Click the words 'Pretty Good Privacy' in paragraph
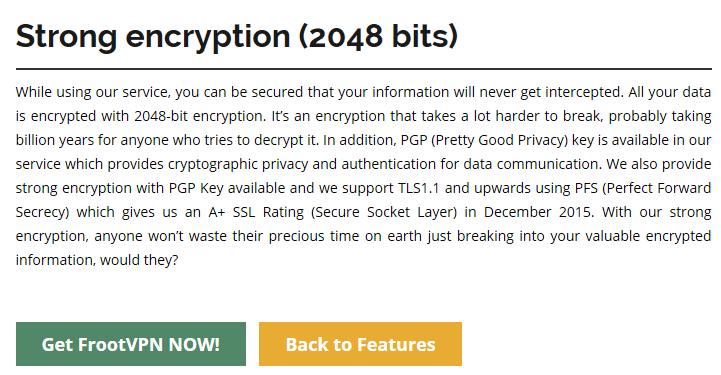Screen dimensions: 721x375 pyautogui.click(x=499, y=140)
